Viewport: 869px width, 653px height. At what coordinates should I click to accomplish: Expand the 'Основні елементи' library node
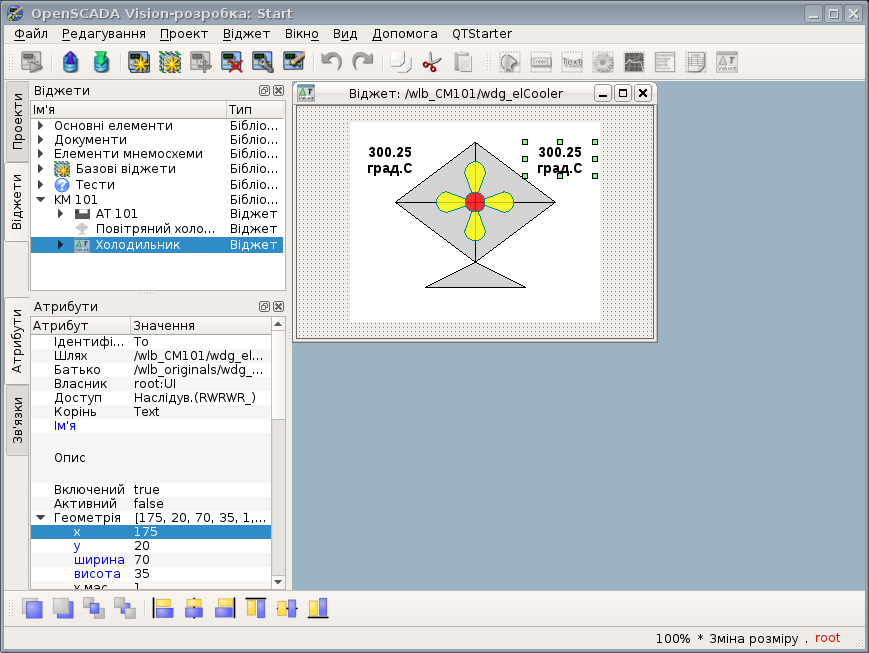tap(41, 126)
